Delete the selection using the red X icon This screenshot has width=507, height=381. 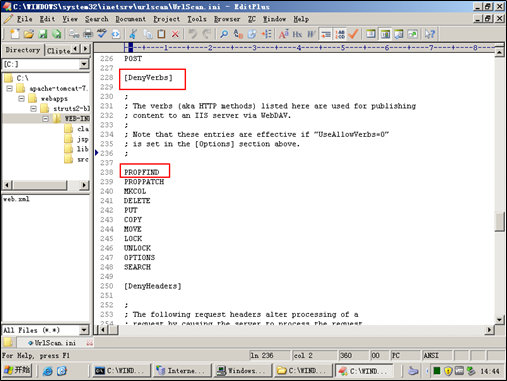175,34
